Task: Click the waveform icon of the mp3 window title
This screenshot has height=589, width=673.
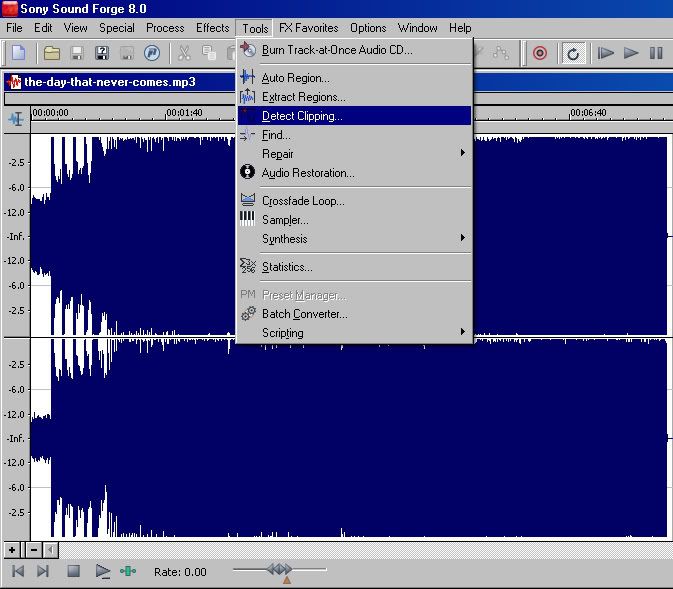Action: [14, 82]
